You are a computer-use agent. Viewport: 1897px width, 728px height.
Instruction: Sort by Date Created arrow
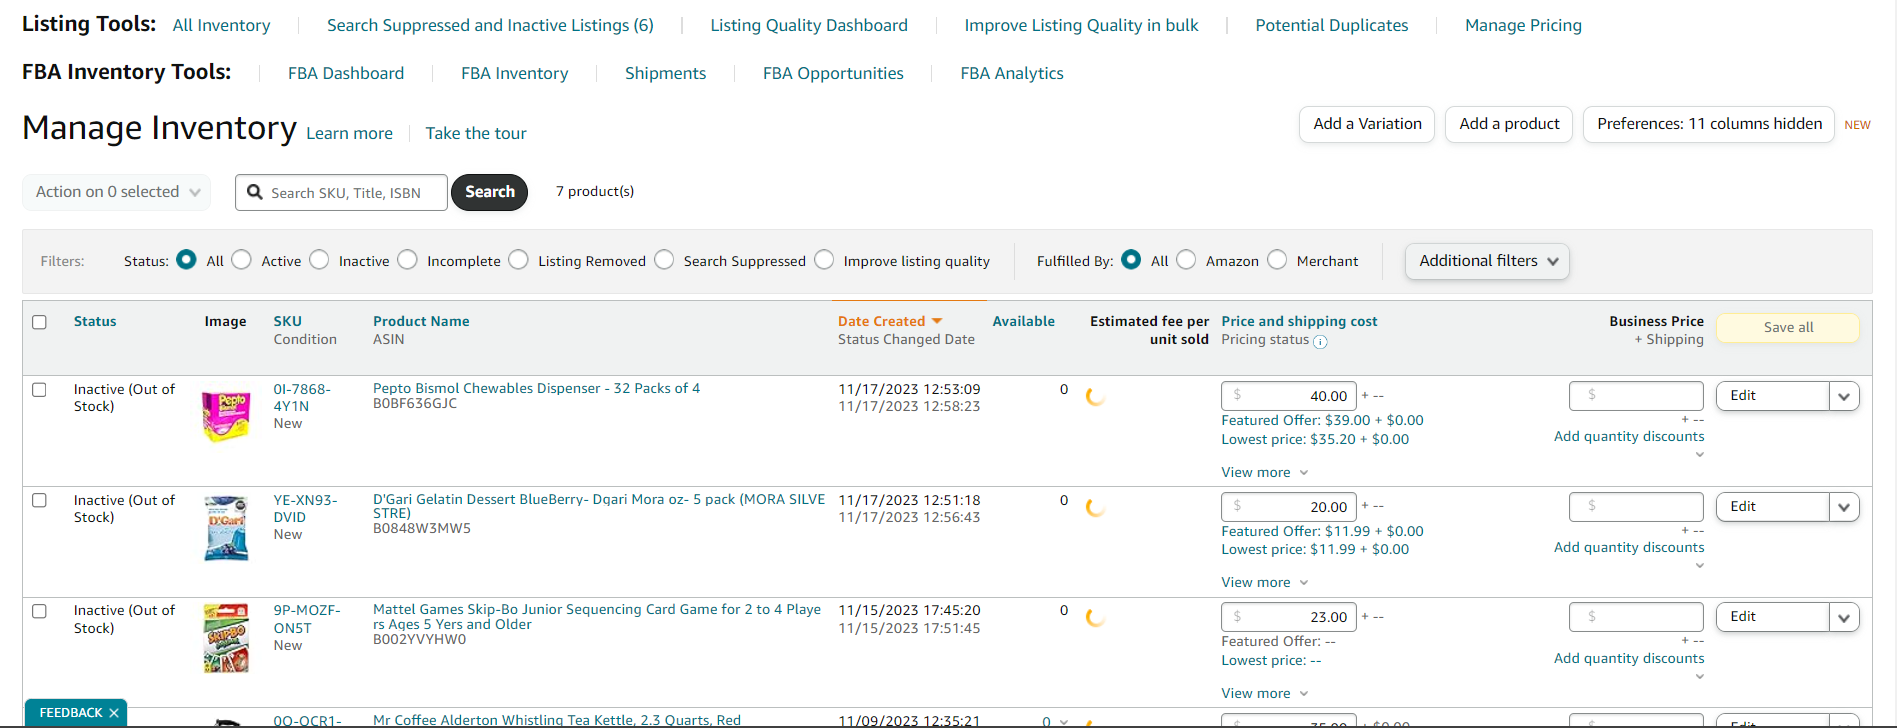point(937,321)
